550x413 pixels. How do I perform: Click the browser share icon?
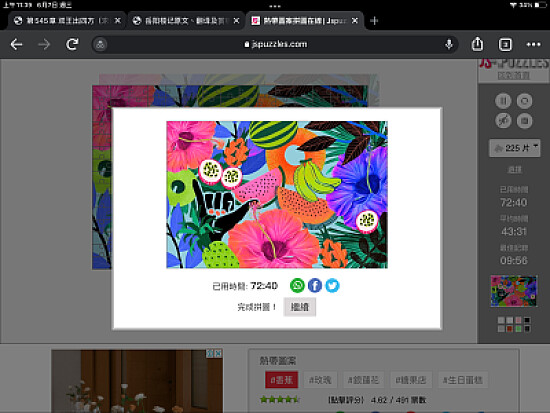pyautogui.click(x=477, y=44)
